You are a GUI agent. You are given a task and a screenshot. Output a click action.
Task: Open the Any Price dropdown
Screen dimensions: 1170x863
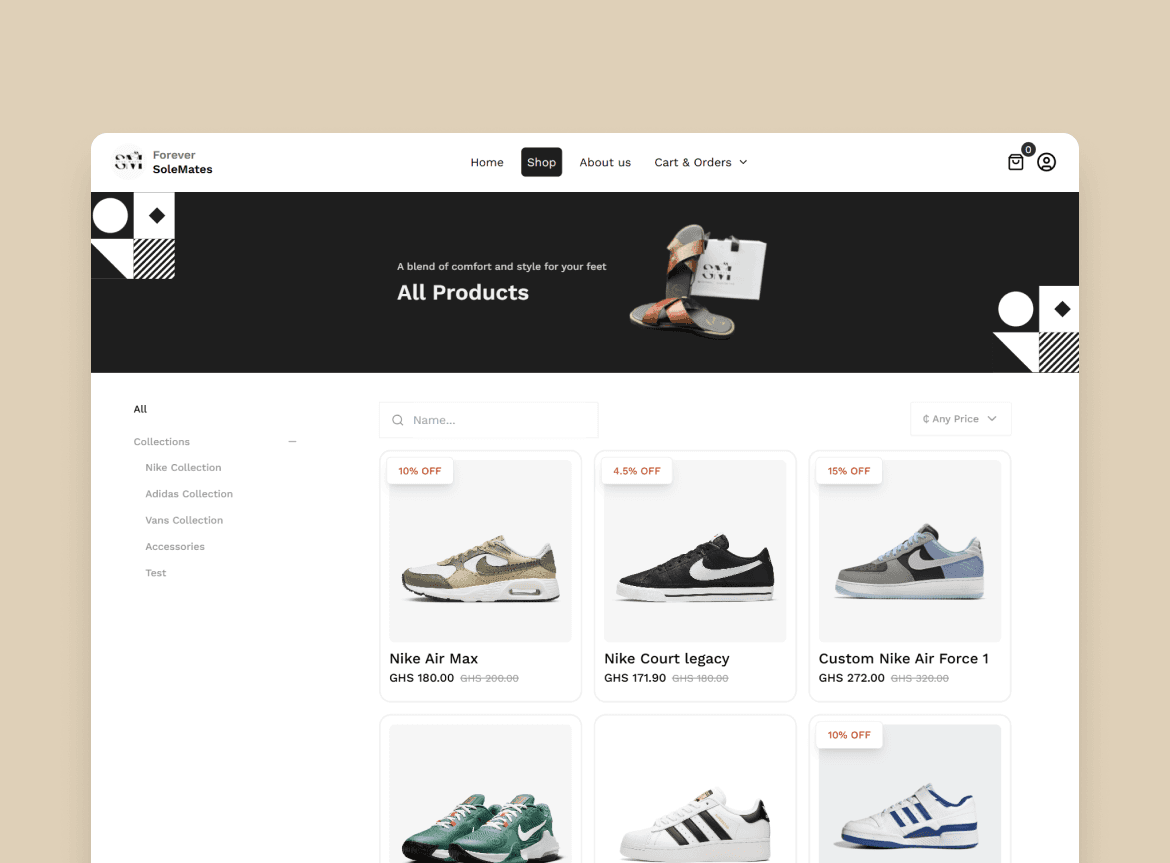[960, 419]
